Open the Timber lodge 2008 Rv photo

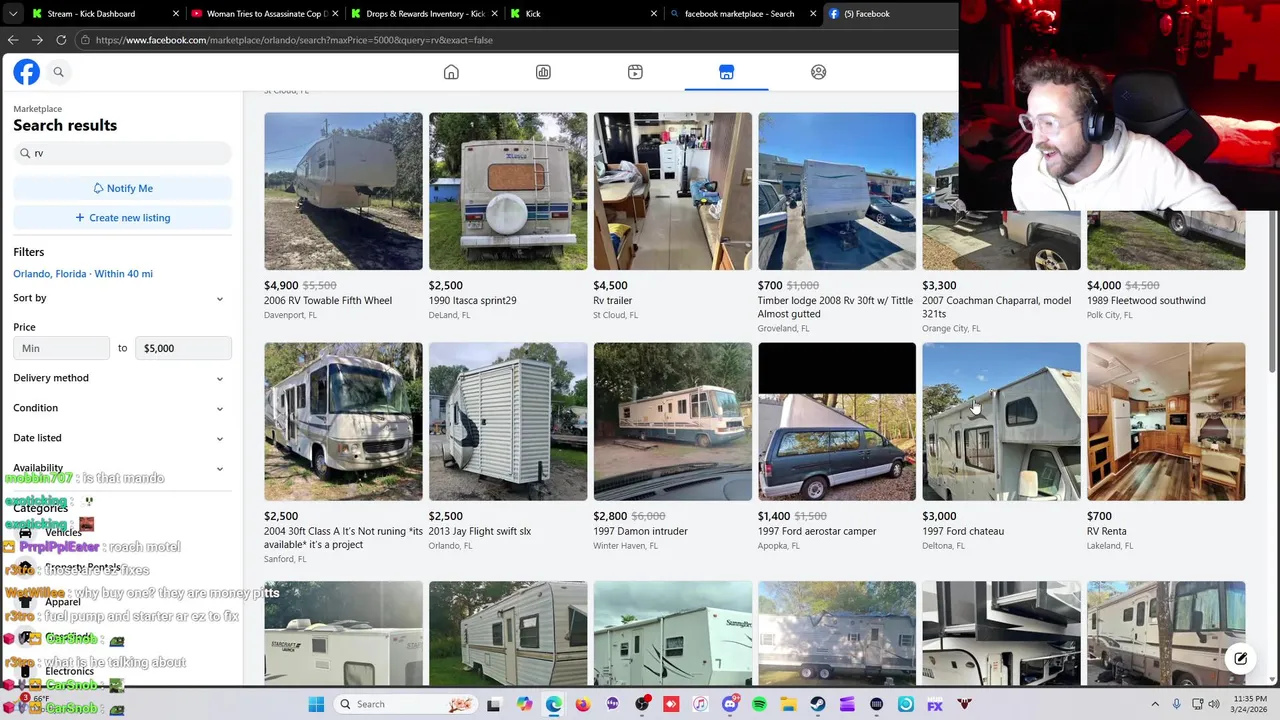[x=837, y=191]
